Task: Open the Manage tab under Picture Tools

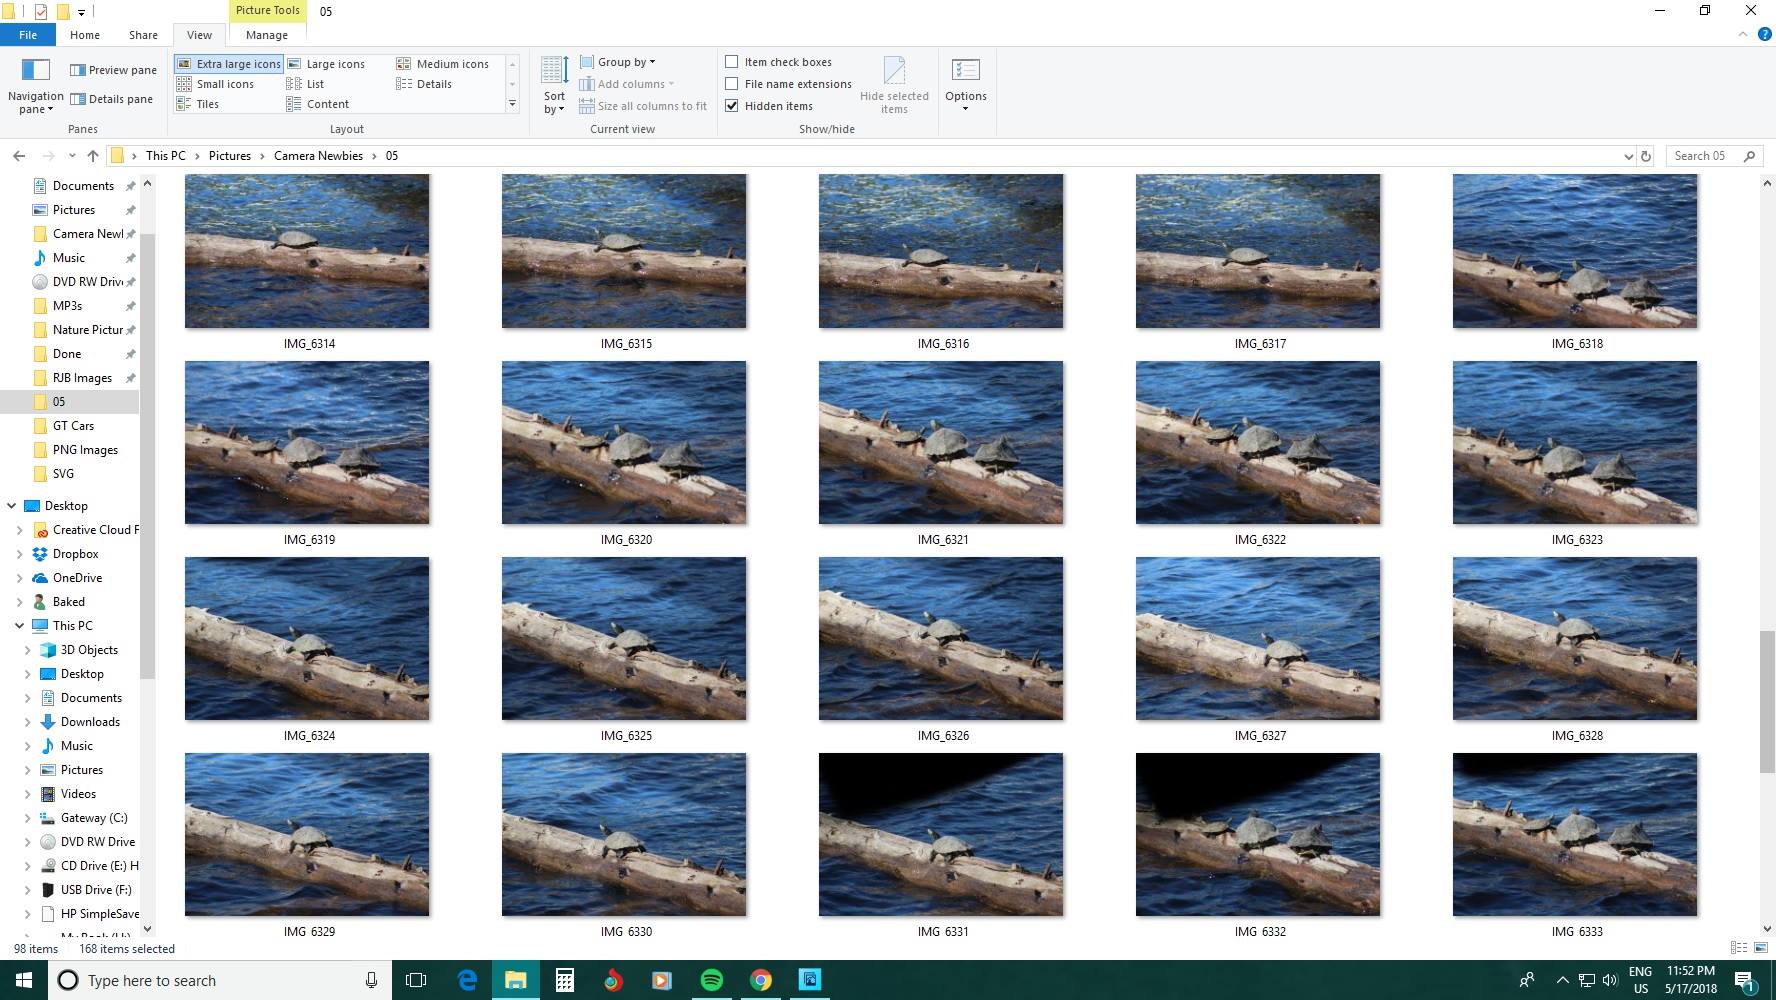Action: pos(267,35)
